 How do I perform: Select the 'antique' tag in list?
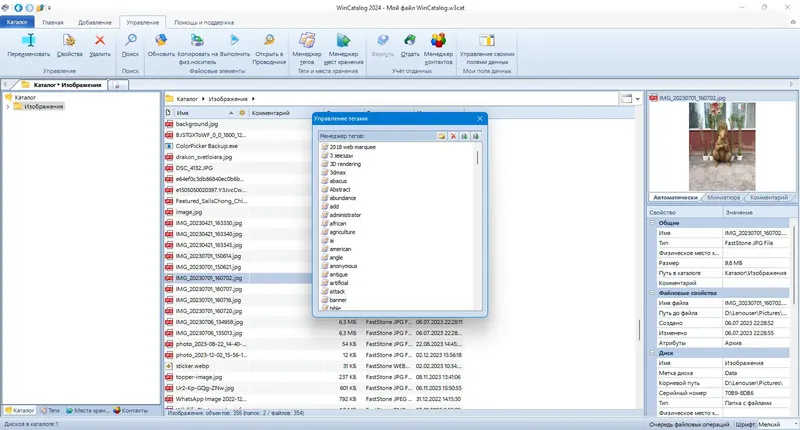(338, 274)
